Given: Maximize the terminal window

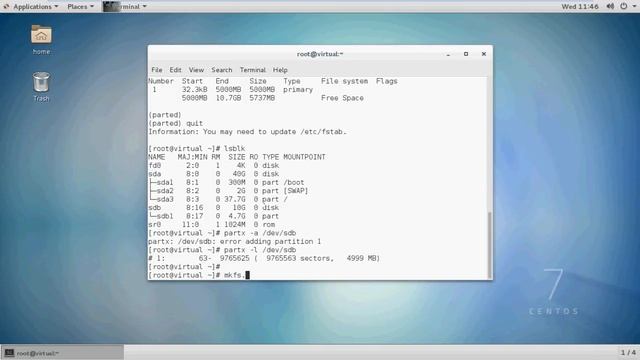Looking at the screenshot, I should click(x=466, y=54).
